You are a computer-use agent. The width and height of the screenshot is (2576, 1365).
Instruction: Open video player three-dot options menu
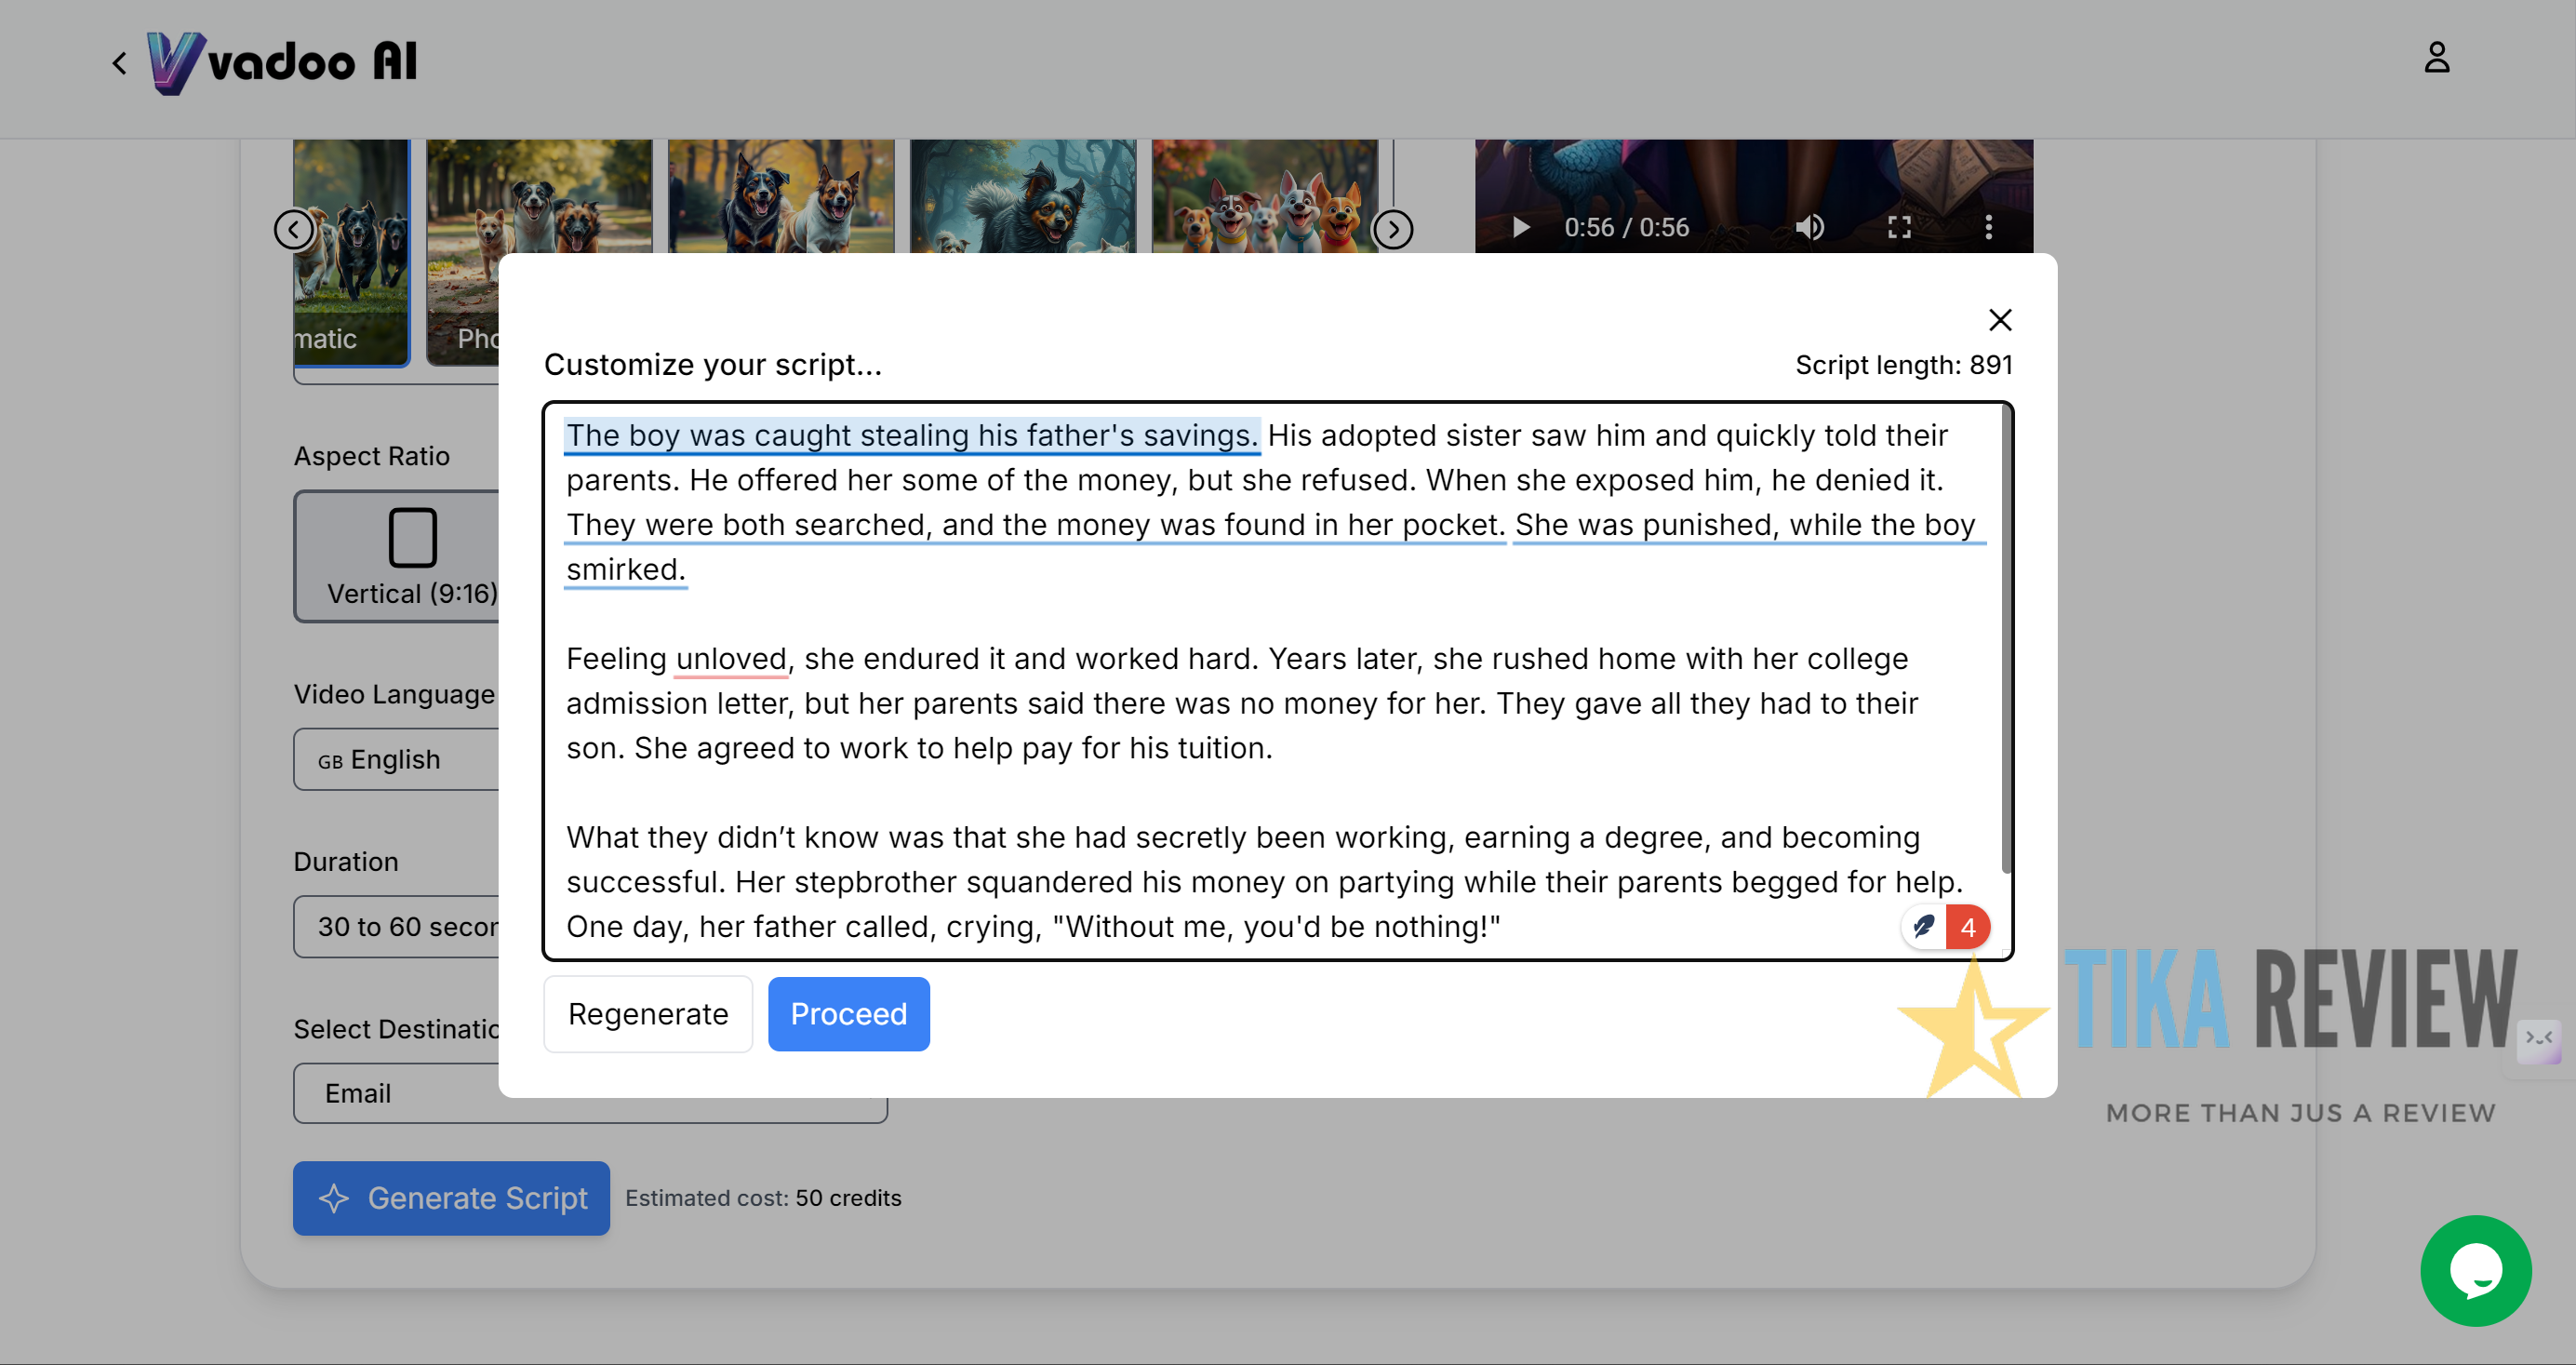click(1988, 228)
